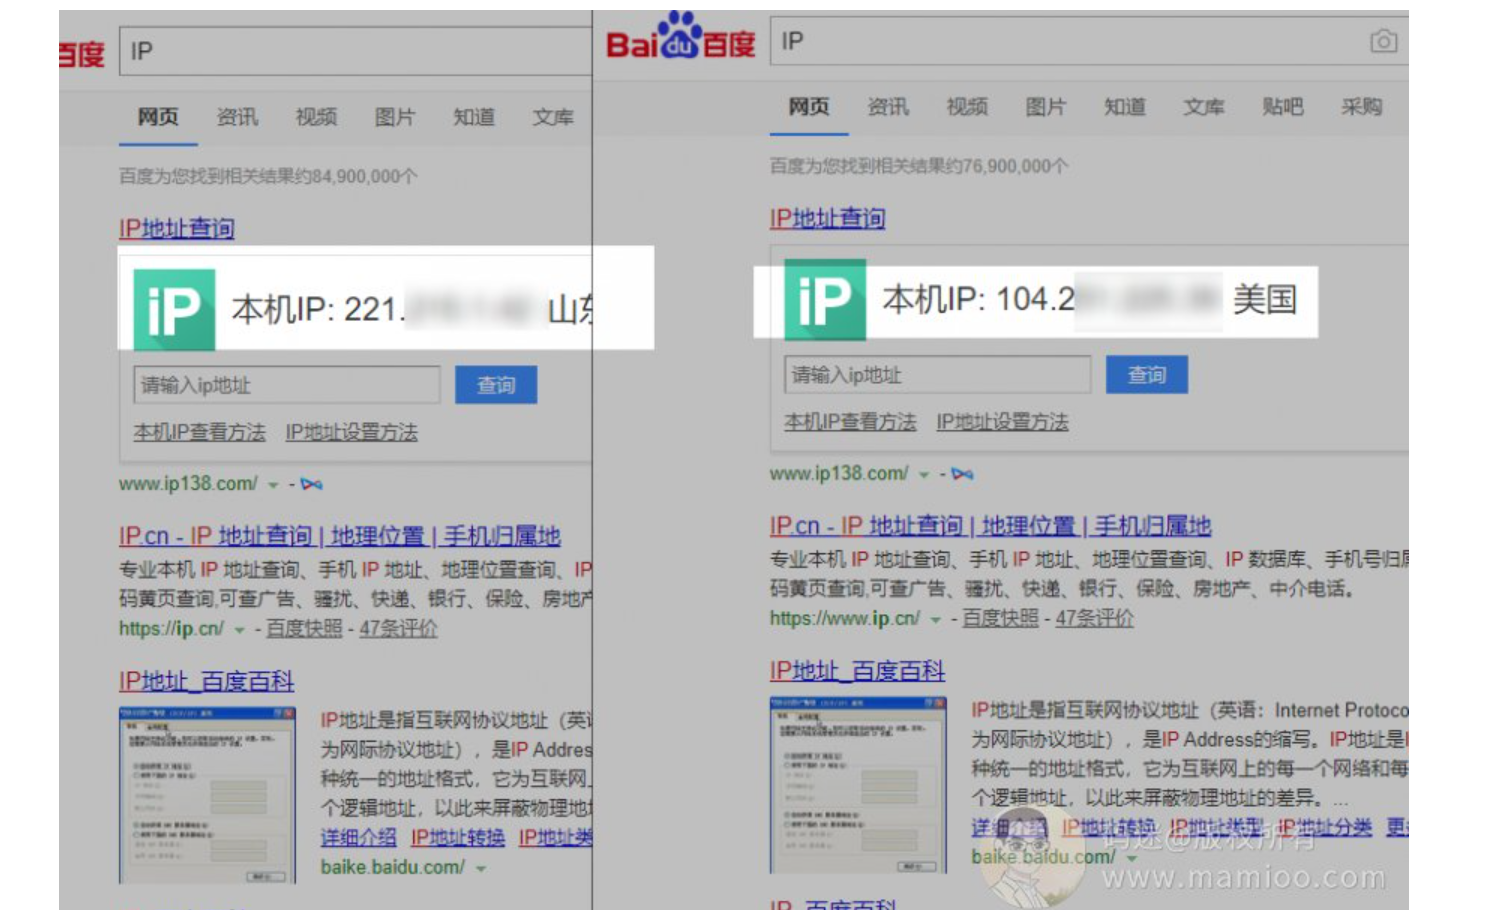Open IP地址设置方法 link in the right window
The image size is (1510, 910).
1002,422
